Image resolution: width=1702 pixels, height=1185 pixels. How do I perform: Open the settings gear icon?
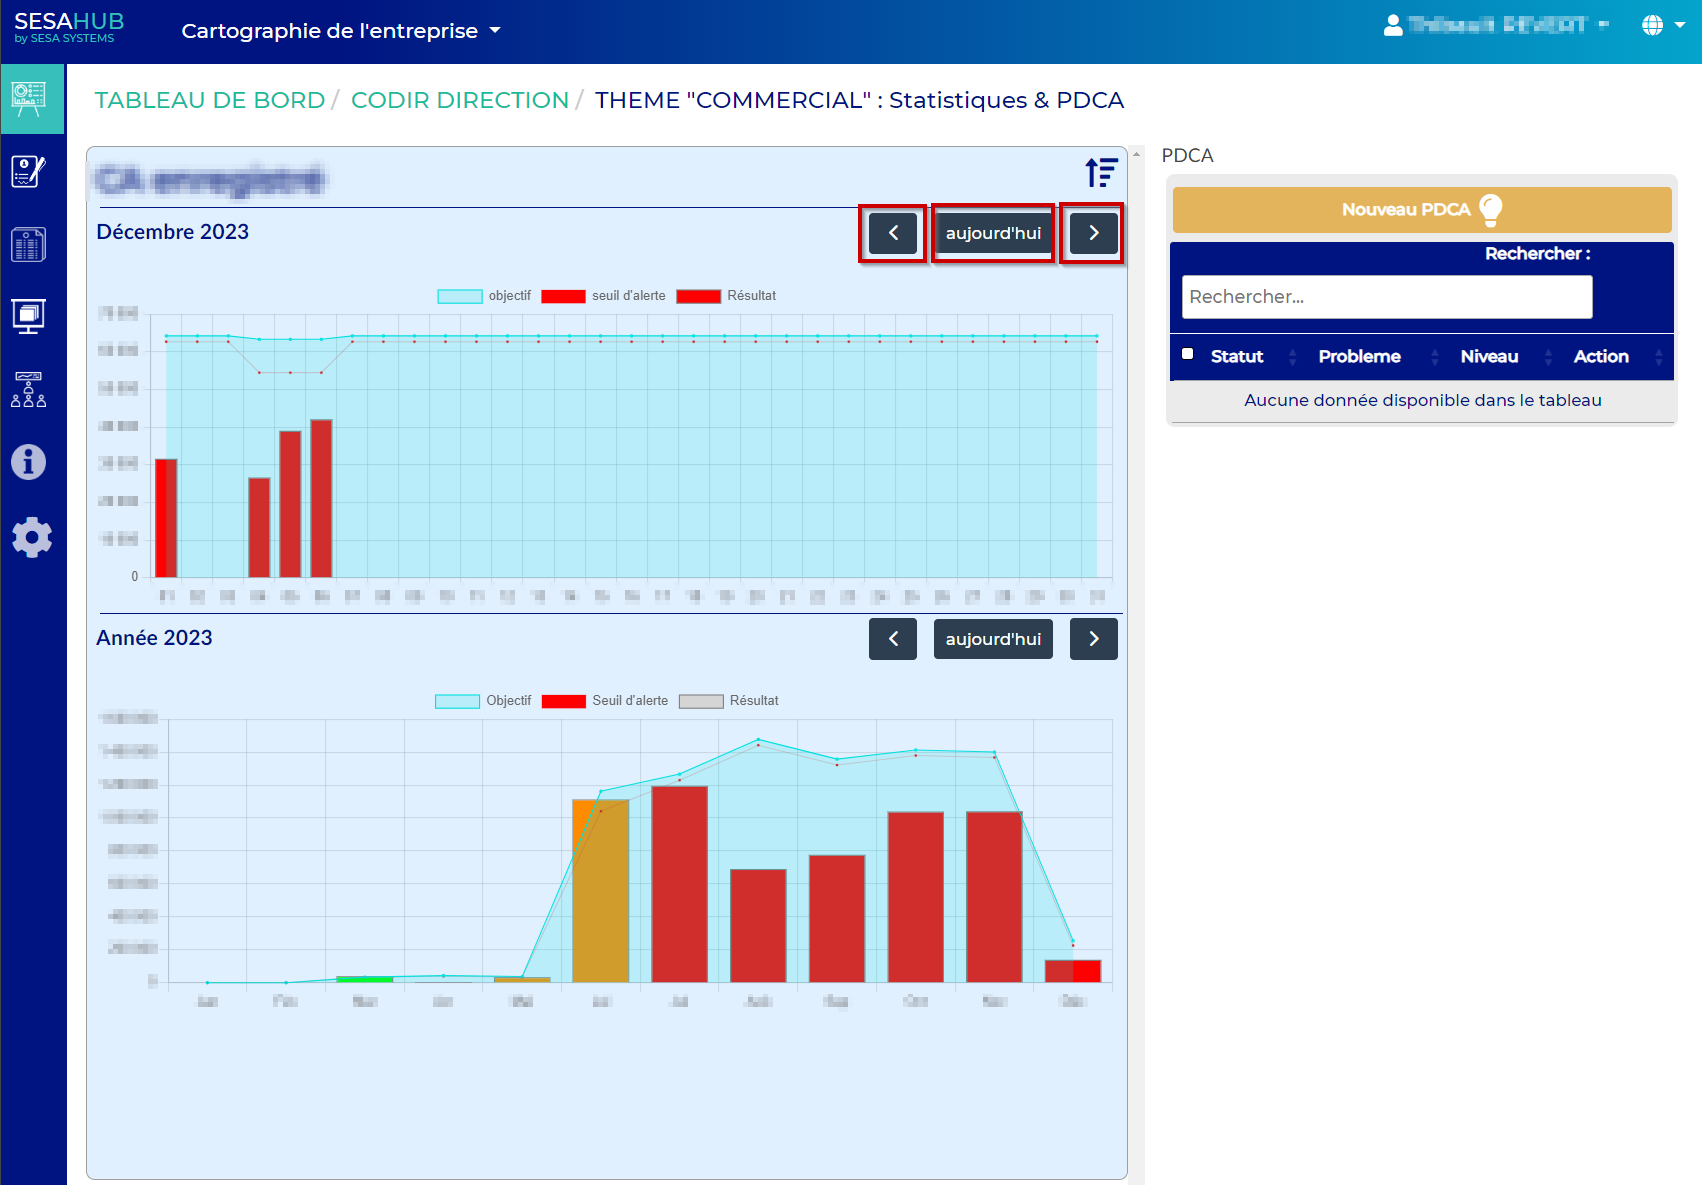coord(31,537)
